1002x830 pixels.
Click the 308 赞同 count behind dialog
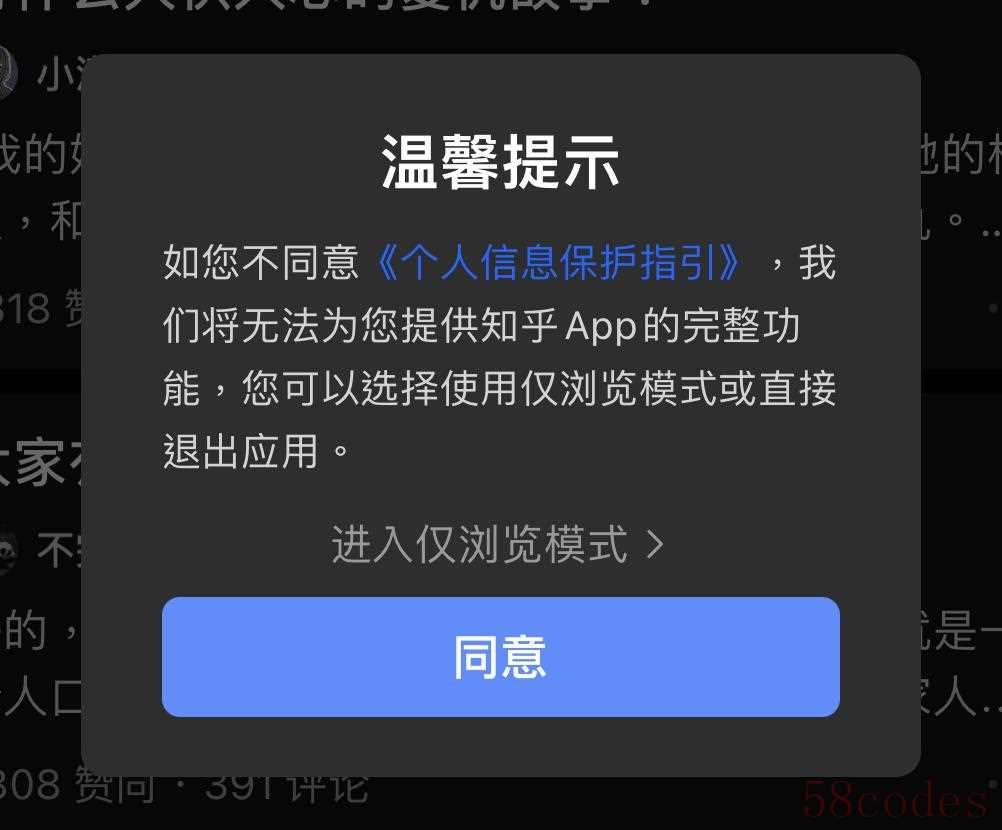(x=77, y=785)
